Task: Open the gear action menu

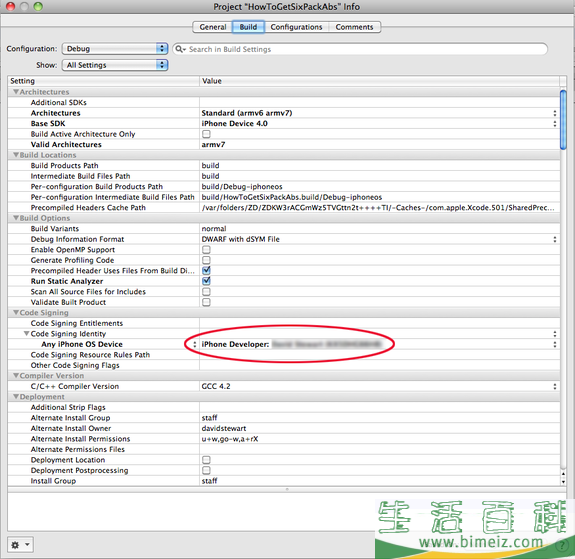Action: point(20,545)
